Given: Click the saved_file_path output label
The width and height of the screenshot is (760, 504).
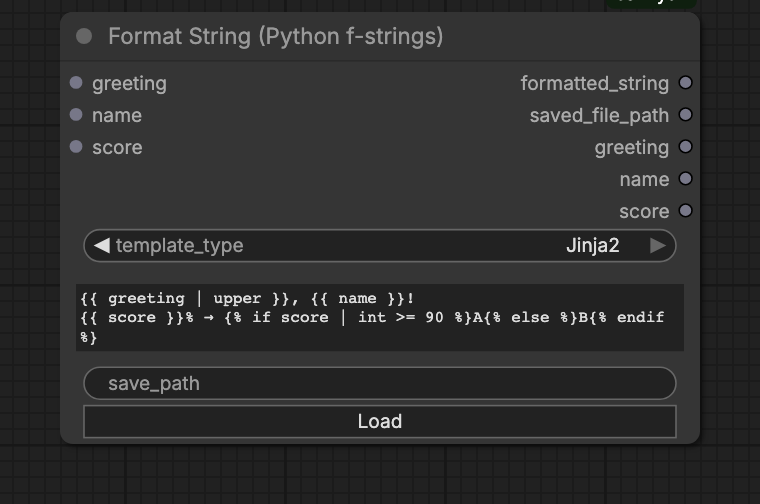Looking at the screenshot, I should pos(599,115).
